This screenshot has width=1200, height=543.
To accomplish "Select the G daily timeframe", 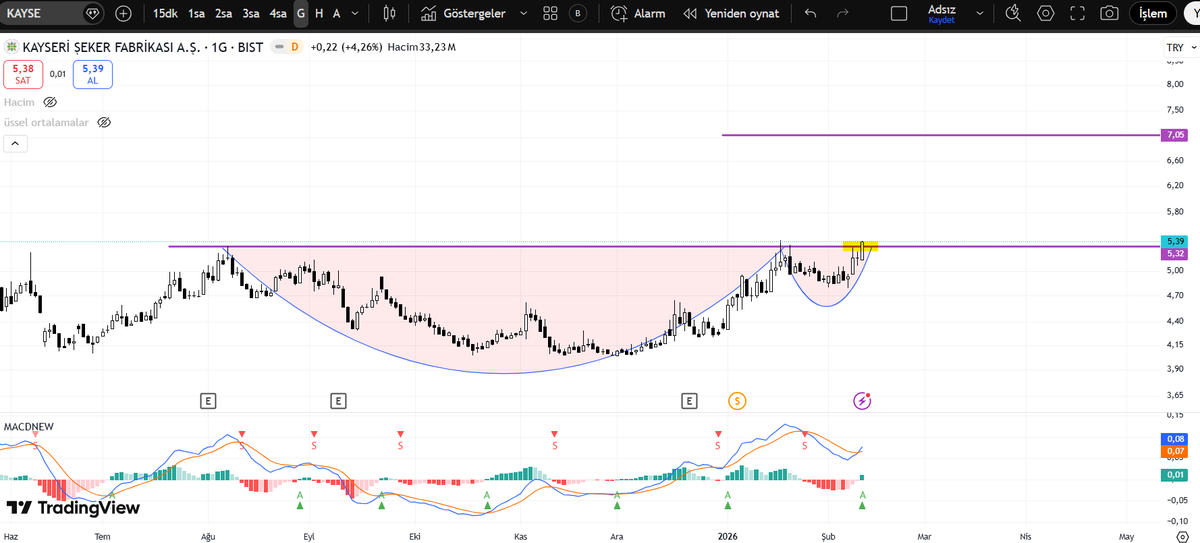I will pos(301,14).
